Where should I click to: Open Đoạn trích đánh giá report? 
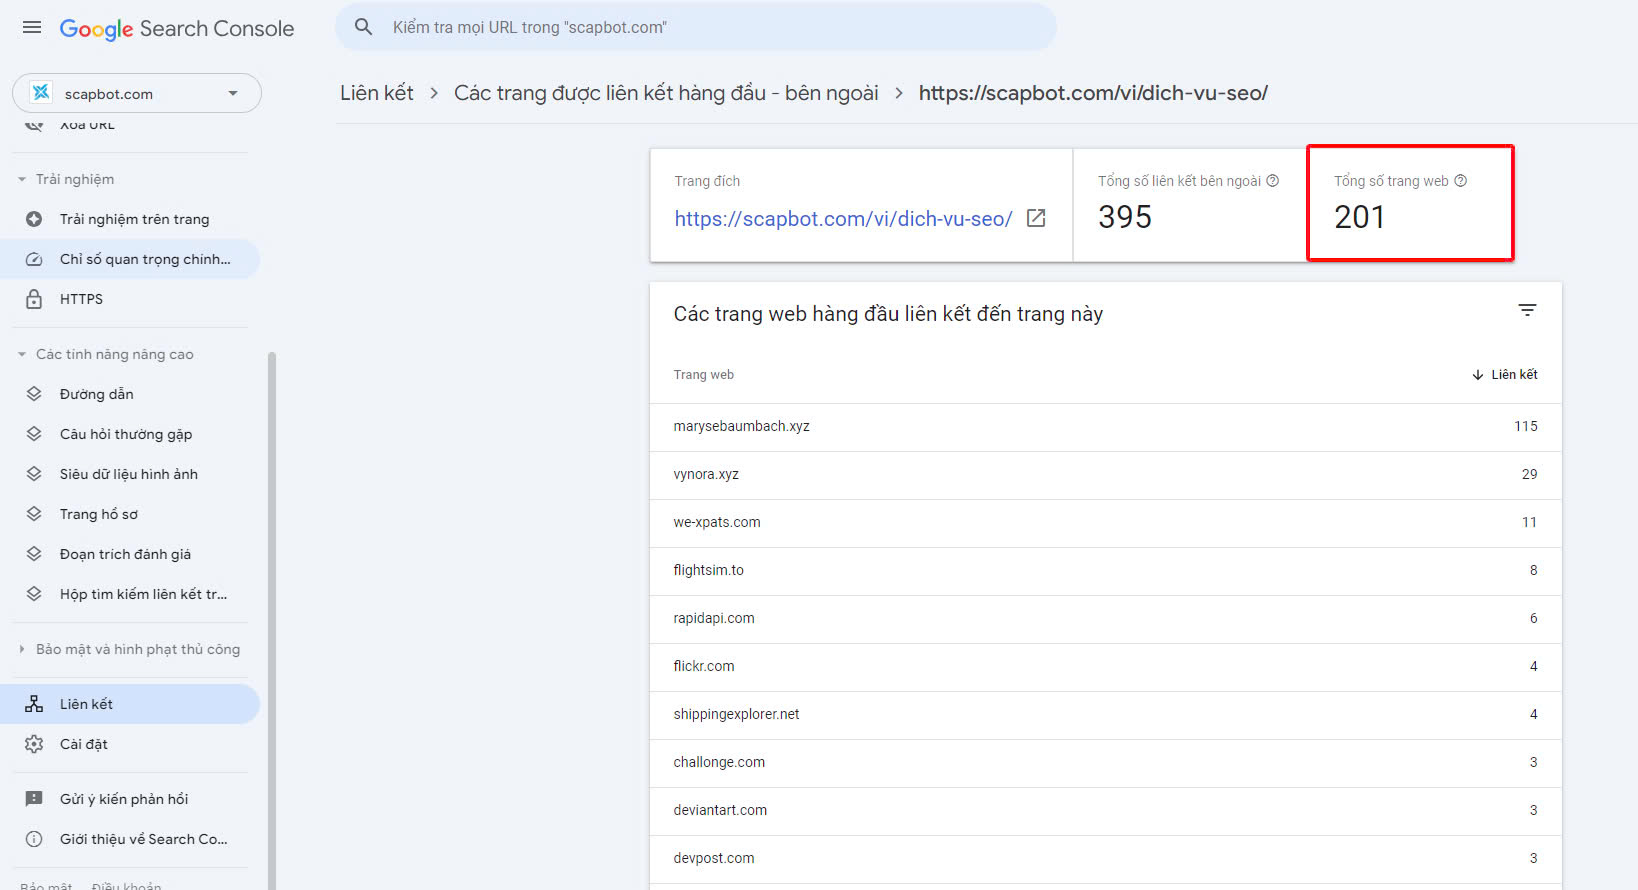point(130,554)
